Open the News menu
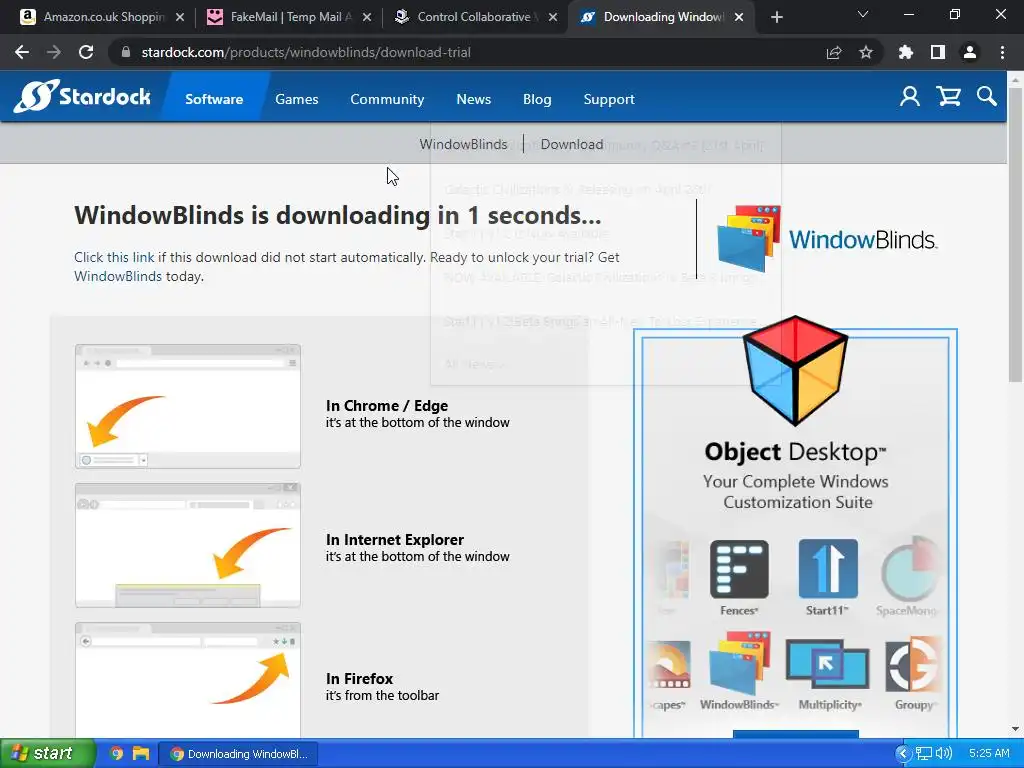This screenshot has width=1024, height=768. [x=473, y=99]
